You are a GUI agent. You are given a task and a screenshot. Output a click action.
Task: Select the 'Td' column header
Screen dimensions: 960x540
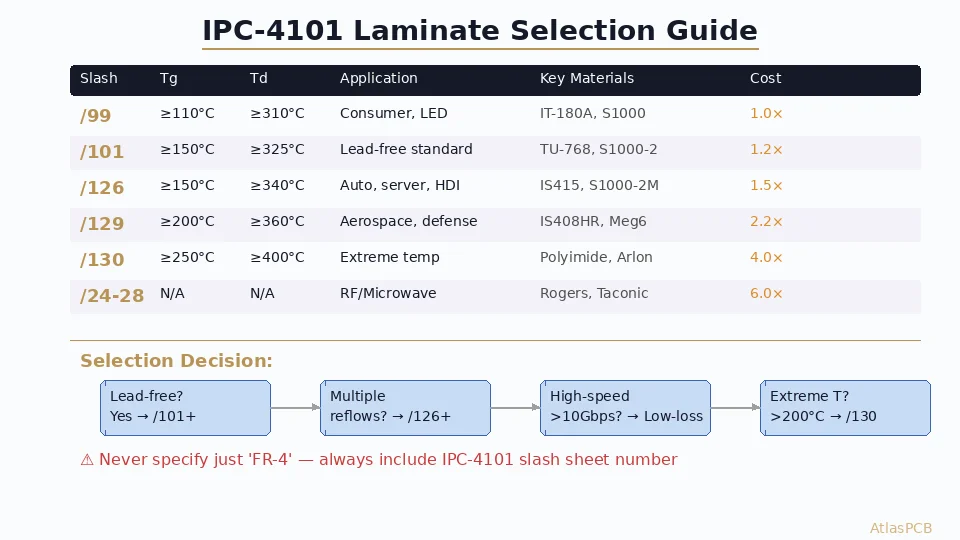[258, 78]
